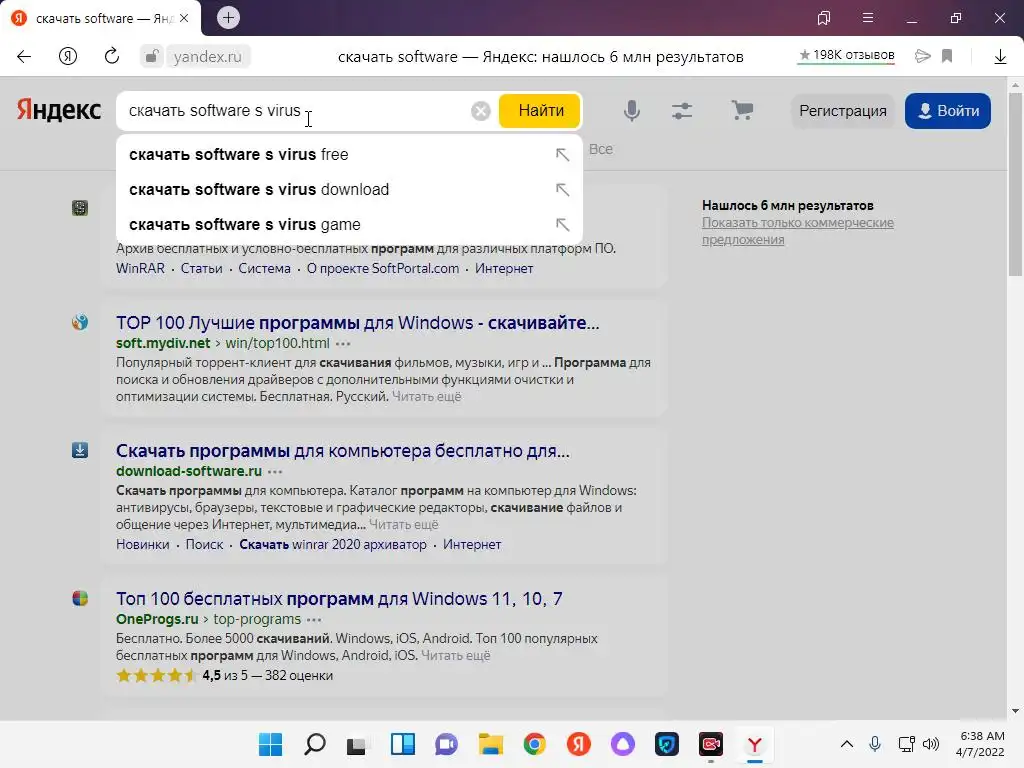1024x768 pixels.
Task: Select suggestion 'скачать software s virus download'
Action: 349,189
